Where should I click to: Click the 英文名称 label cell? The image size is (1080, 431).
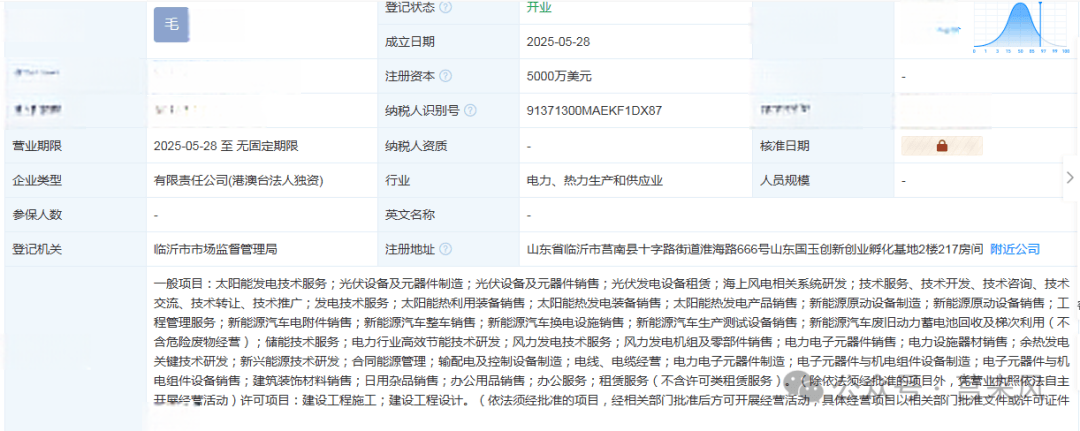(449, 215)
